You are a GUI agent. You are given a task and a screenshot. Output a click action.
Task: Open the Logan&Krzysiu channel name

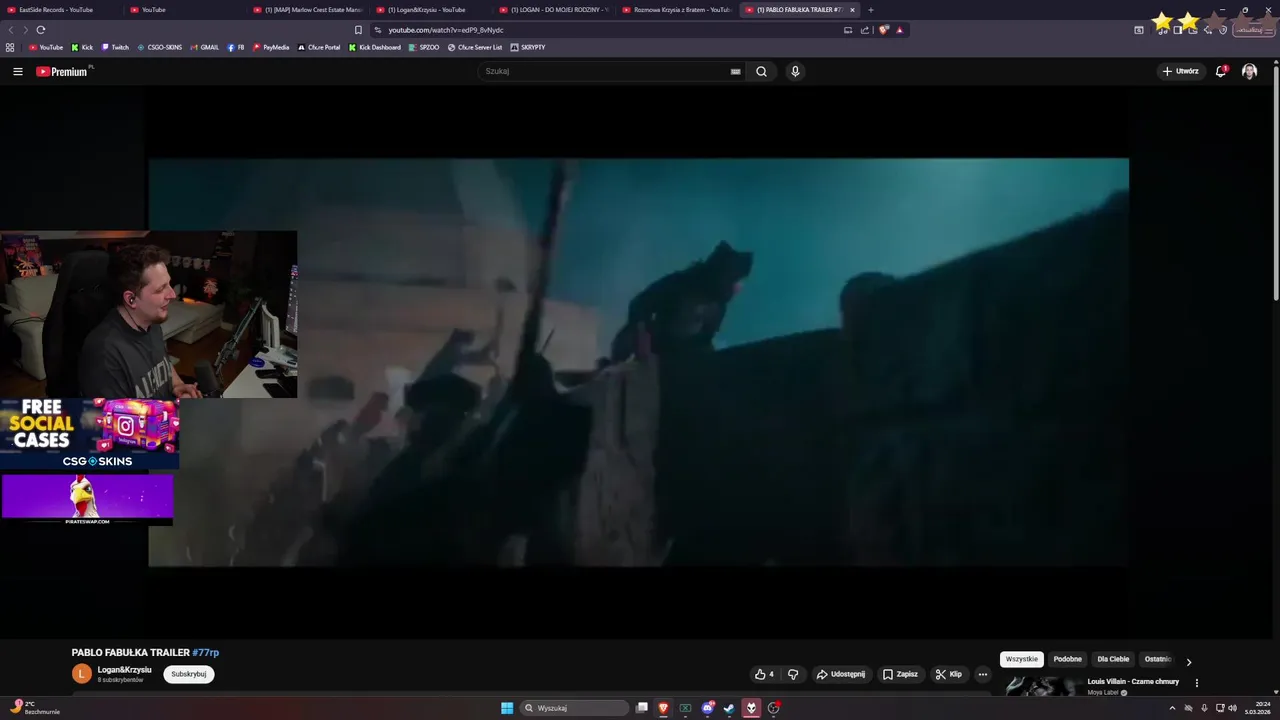(124, 670)
